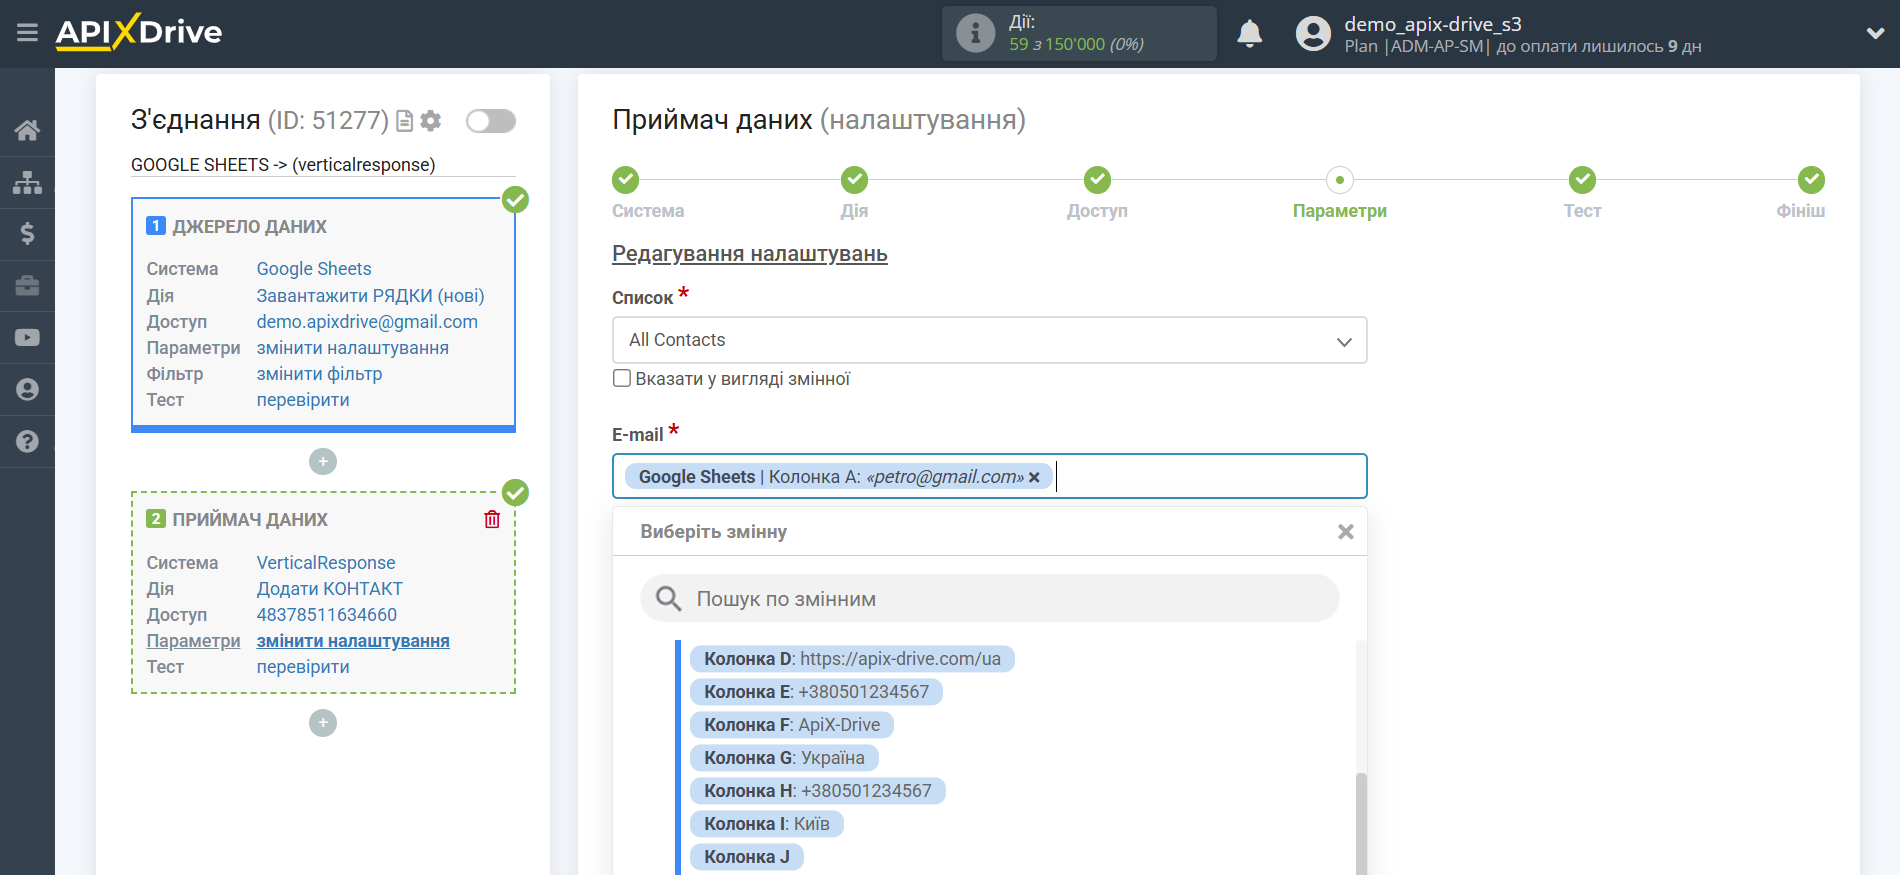Focus the Пошук по змінним search field
The image size is (1900, 875).
pyautogui.click(x=989, y=598)
